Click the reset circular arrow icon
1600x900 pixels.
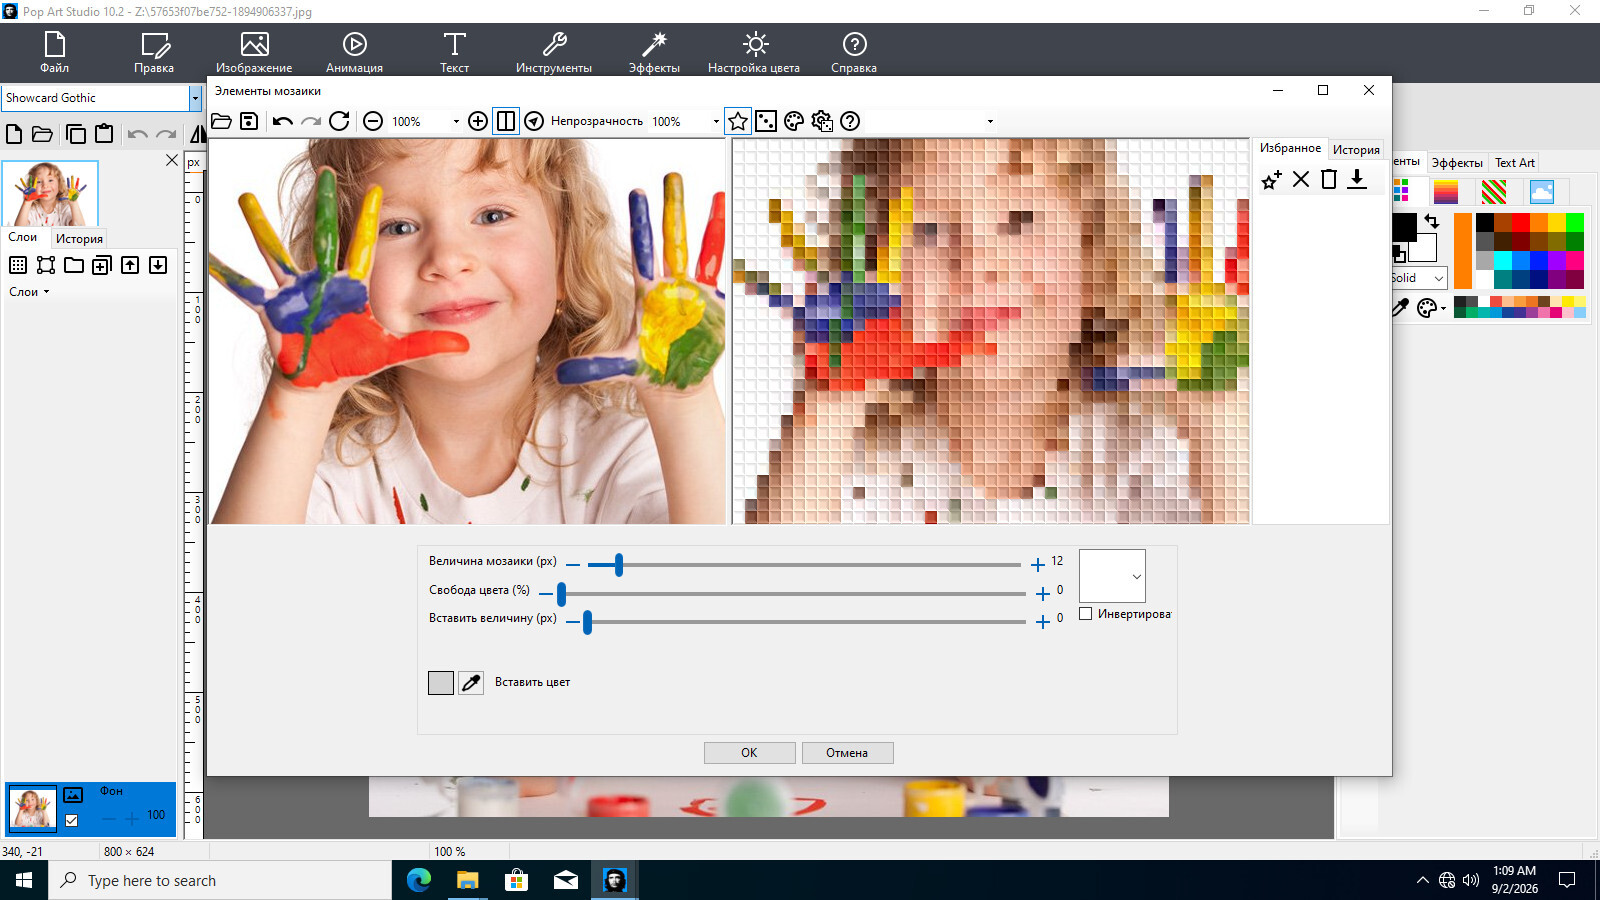[x=339, y=121]
